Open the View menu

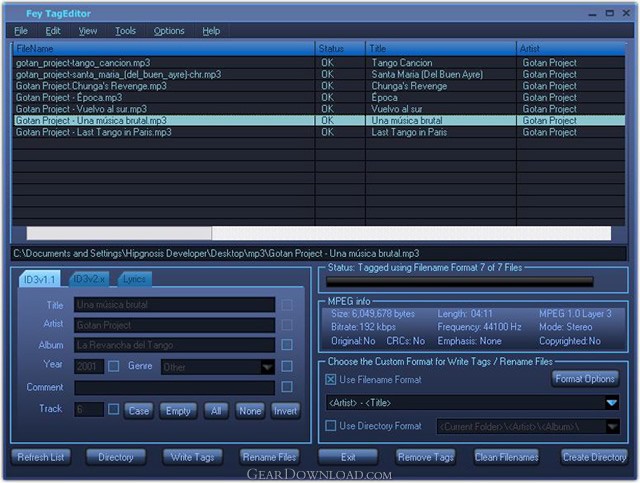pyautogui.click(x=87, y=31)
